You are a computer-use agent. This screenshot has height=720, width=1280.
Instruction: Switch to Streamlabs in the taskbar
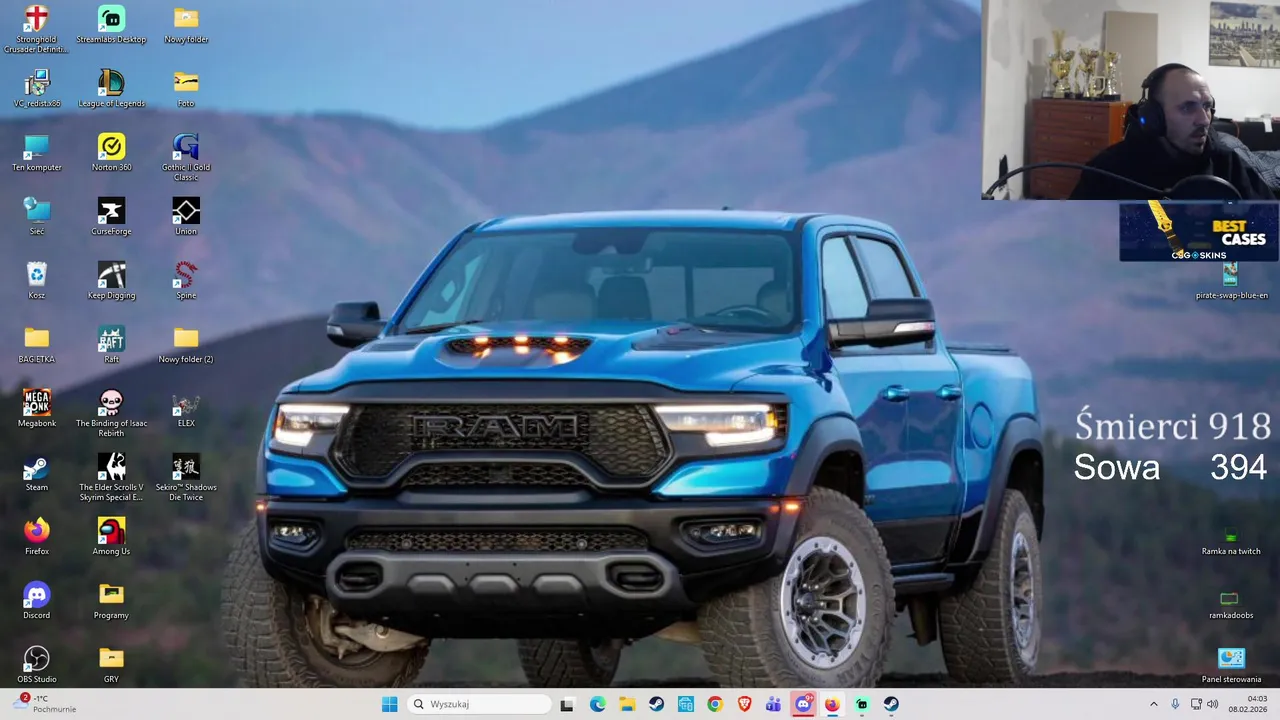coord(861,704)
